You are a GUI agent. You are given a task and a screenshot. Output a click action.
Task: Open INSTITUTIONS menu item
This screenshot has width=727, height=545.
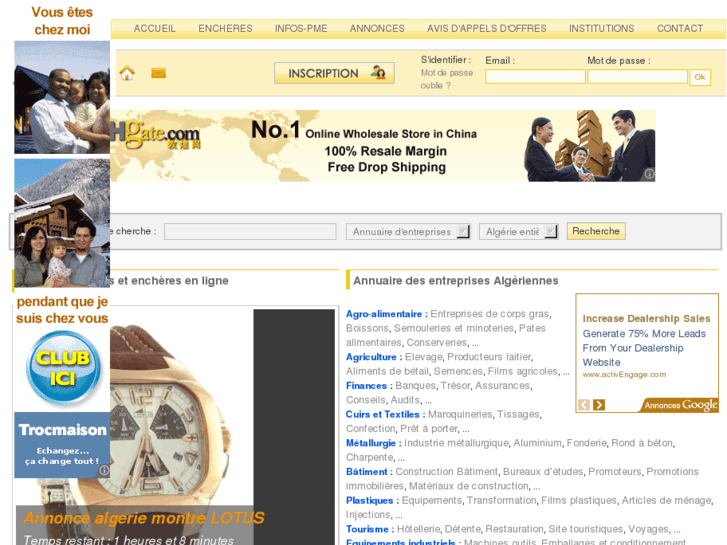coord(601,28)
